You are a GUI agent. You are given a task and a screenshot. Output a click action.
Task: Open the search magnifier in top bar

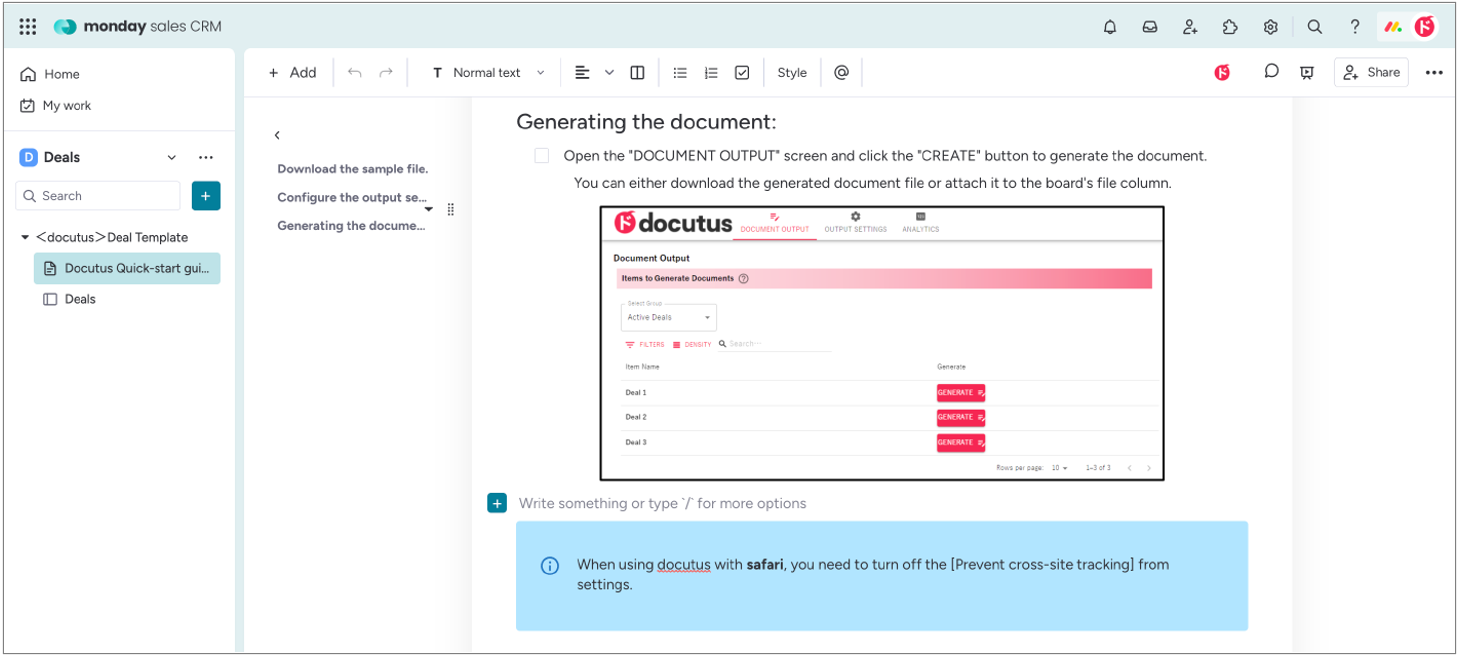pos(1315,27)
